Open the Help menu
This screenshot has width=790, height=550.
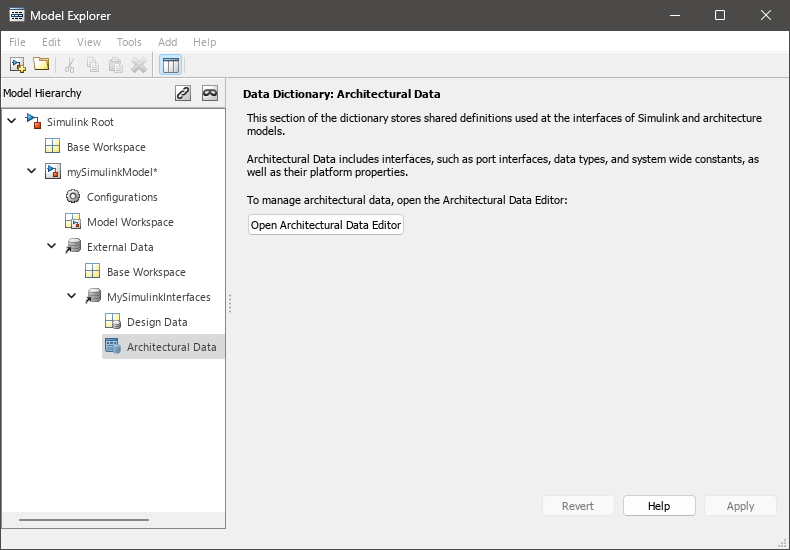[x=205, y=42]
